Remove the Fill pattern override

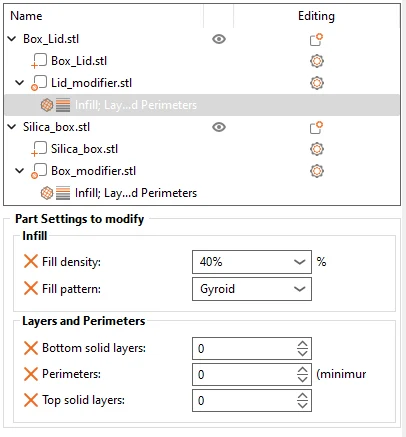(31, 288)
